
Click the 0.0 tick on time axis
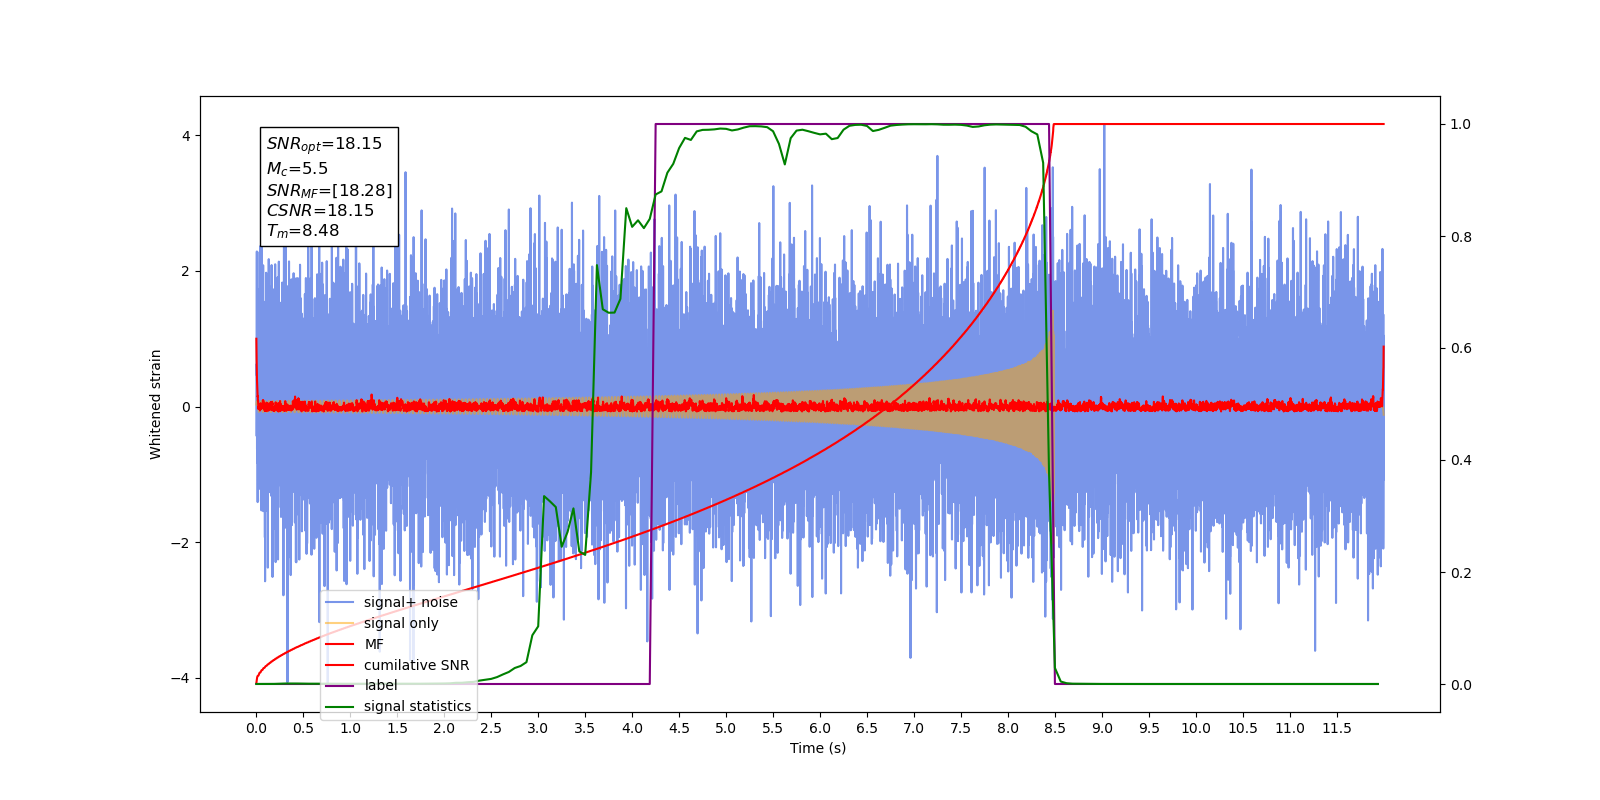pos(256,728)
